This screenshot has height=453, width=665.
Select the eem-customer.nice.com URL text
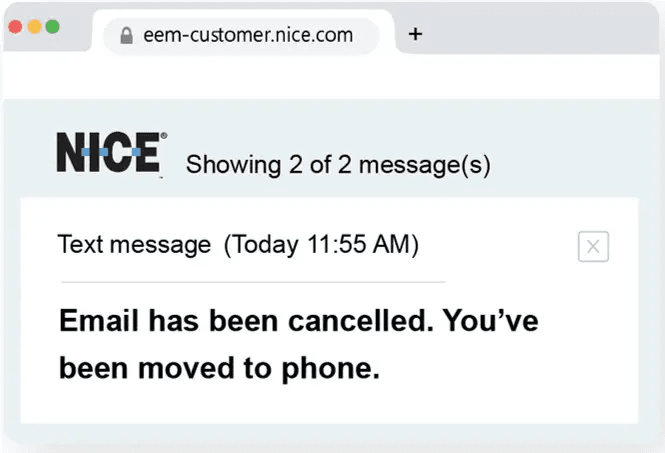248,35
